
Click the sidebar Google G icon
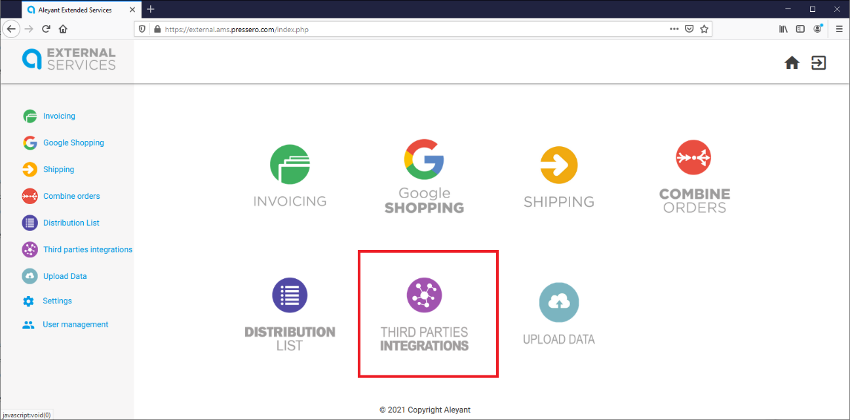[30, 143]
